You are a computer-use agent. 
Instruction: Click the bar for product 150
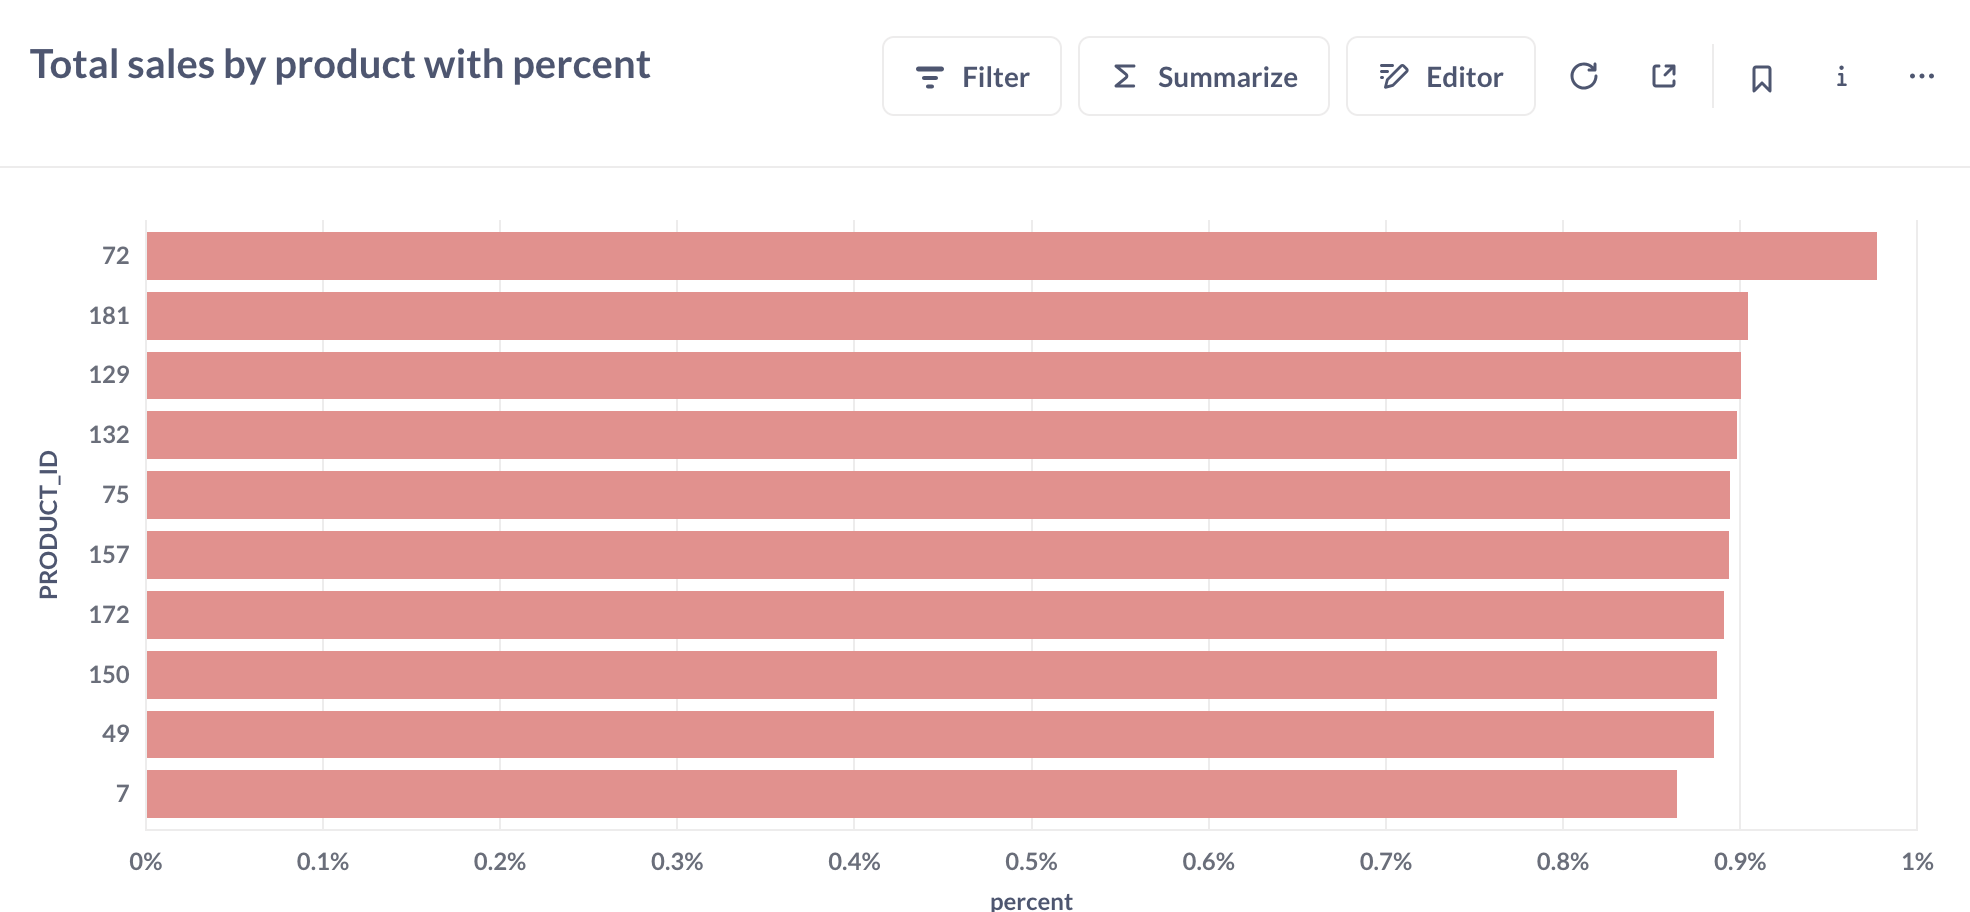point(931,675)
